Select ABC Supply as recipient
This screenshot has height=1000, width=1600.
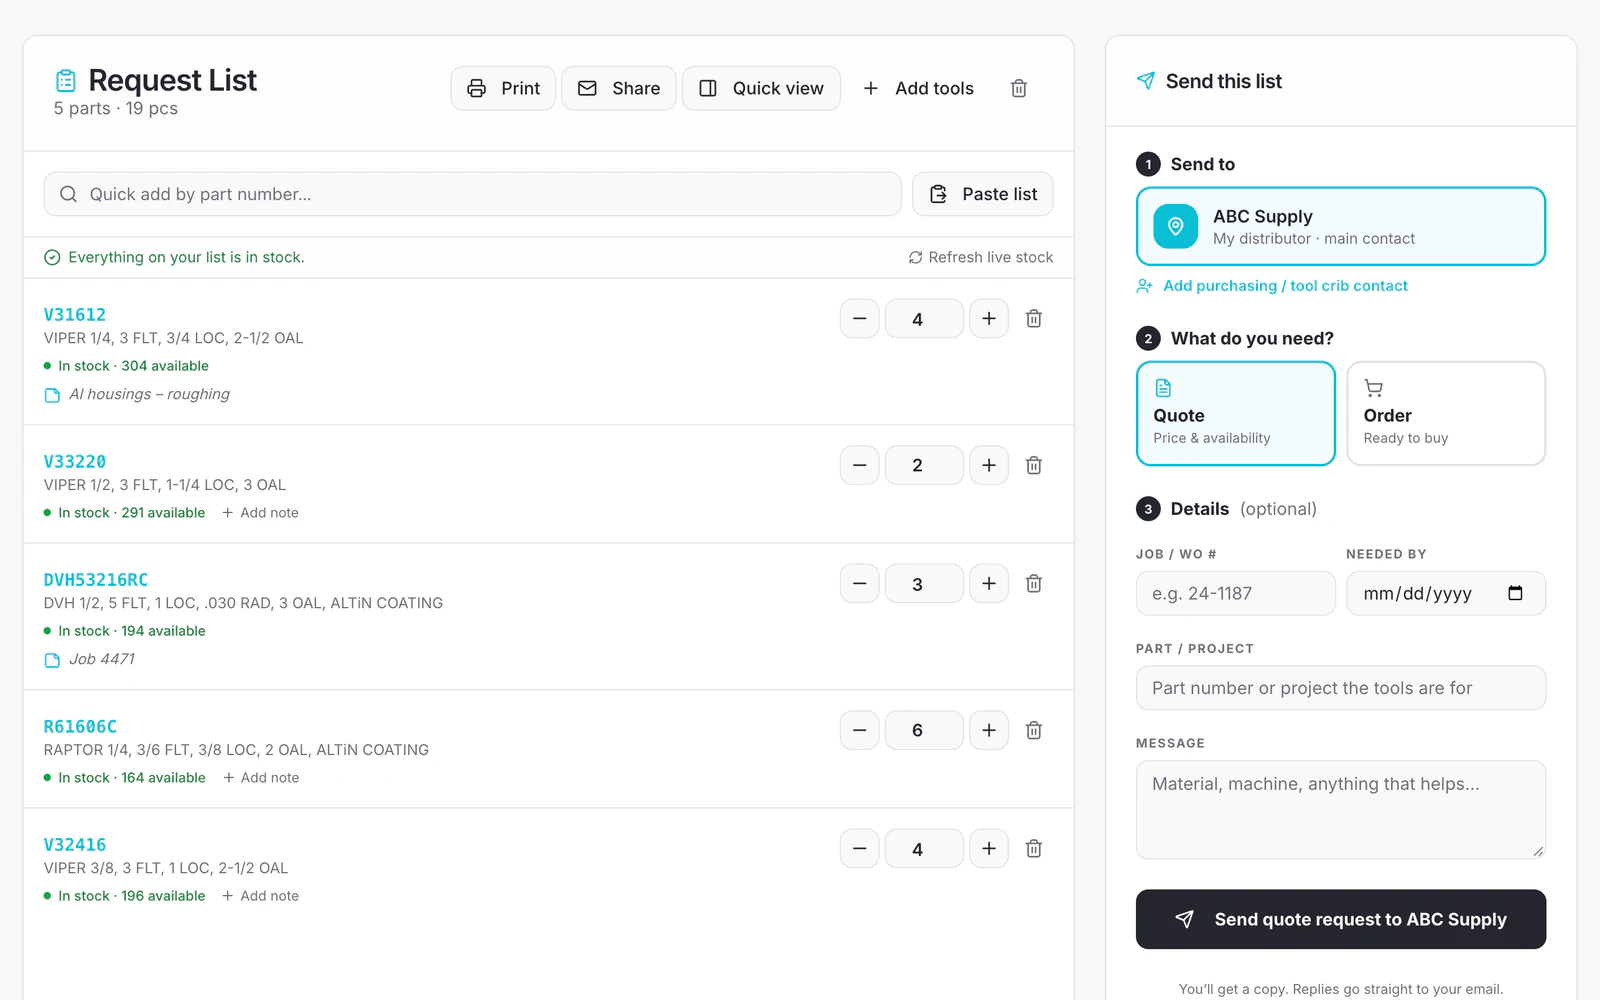pyautogui.click(x=1341, y=226)
